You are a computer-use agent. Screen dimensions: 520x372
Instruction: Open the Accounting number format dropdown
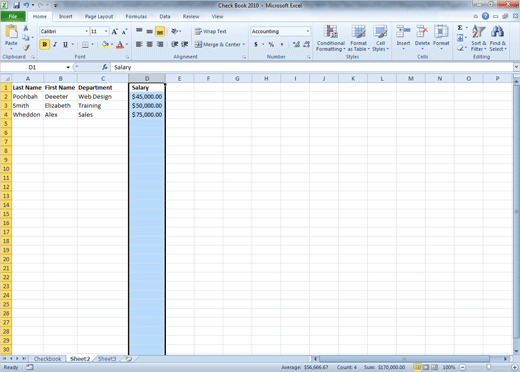point(307,31)
